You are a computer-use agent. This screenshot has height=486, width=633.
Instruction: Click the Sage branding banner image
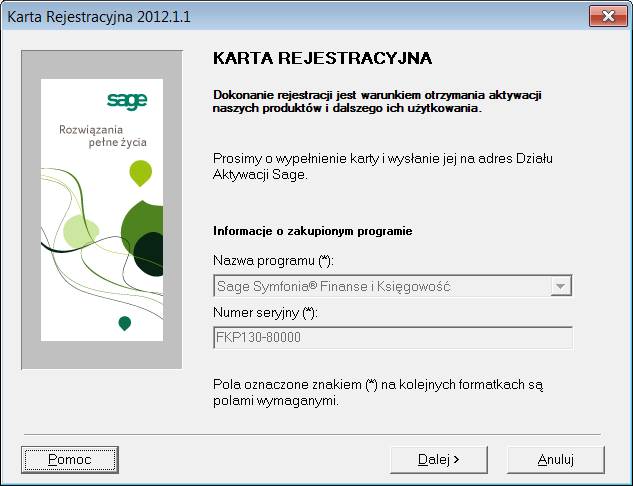click(102, 210)
